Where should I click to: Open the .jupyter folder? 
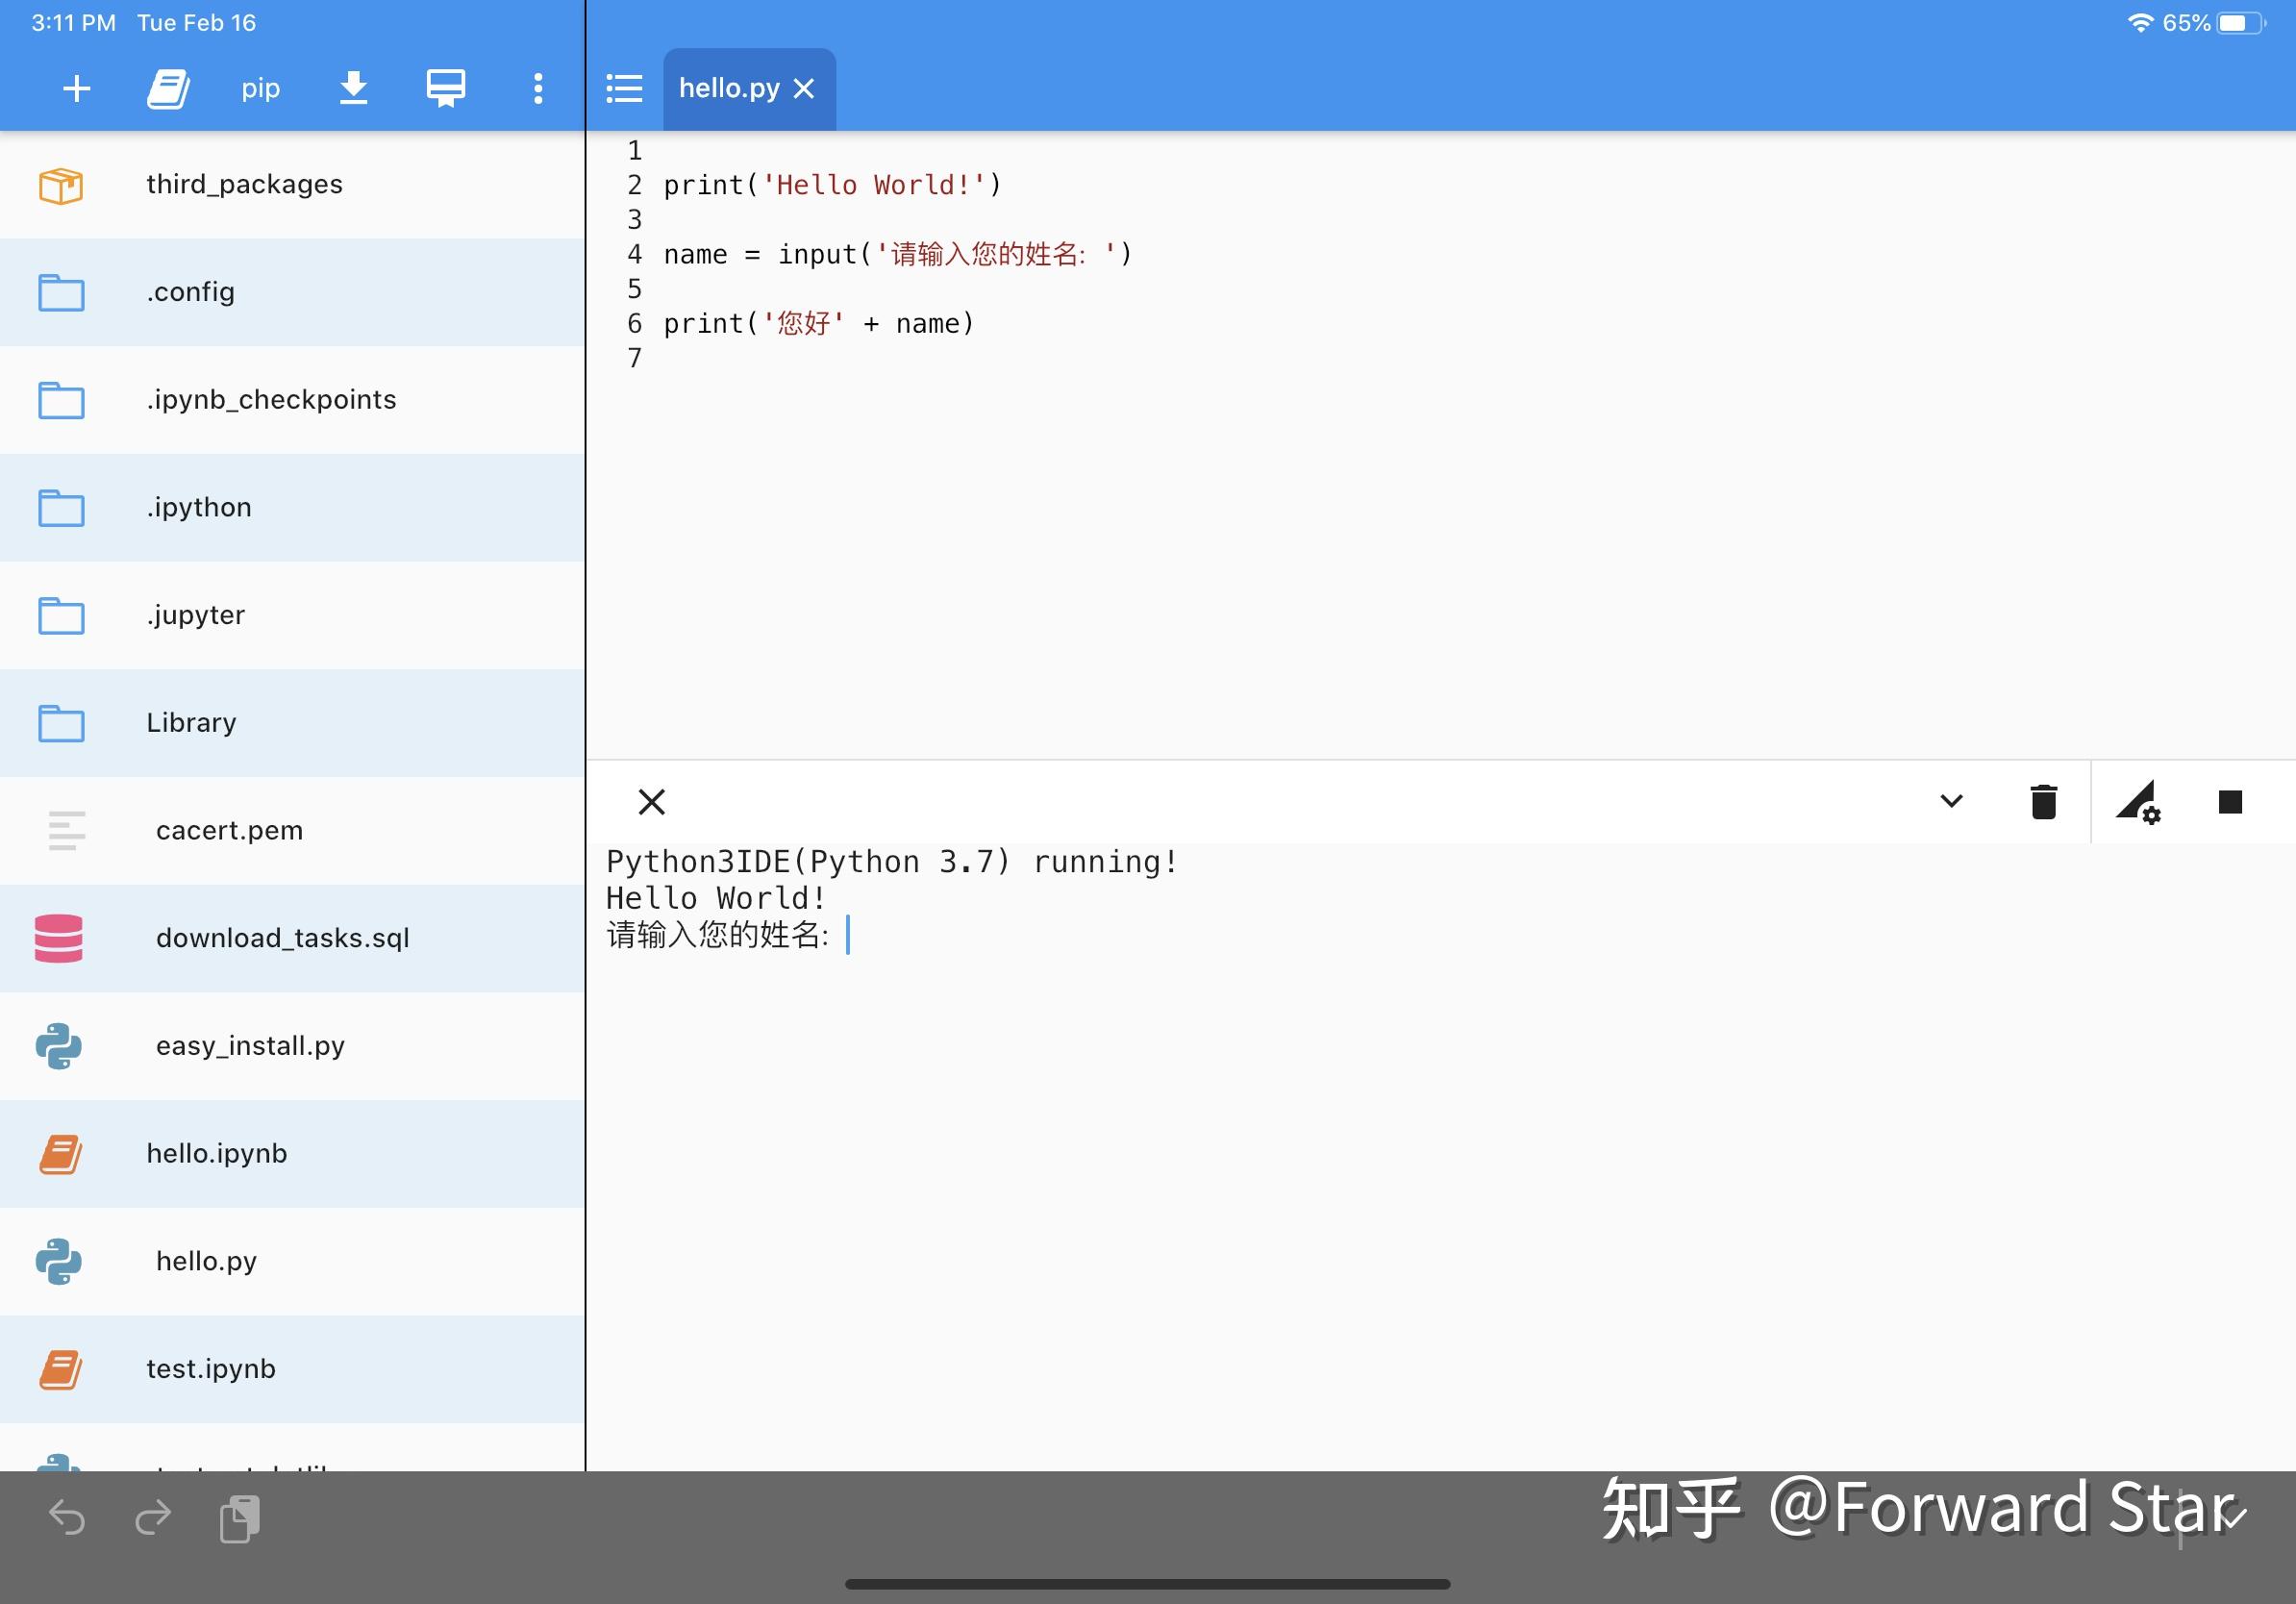tap(292, 615)
